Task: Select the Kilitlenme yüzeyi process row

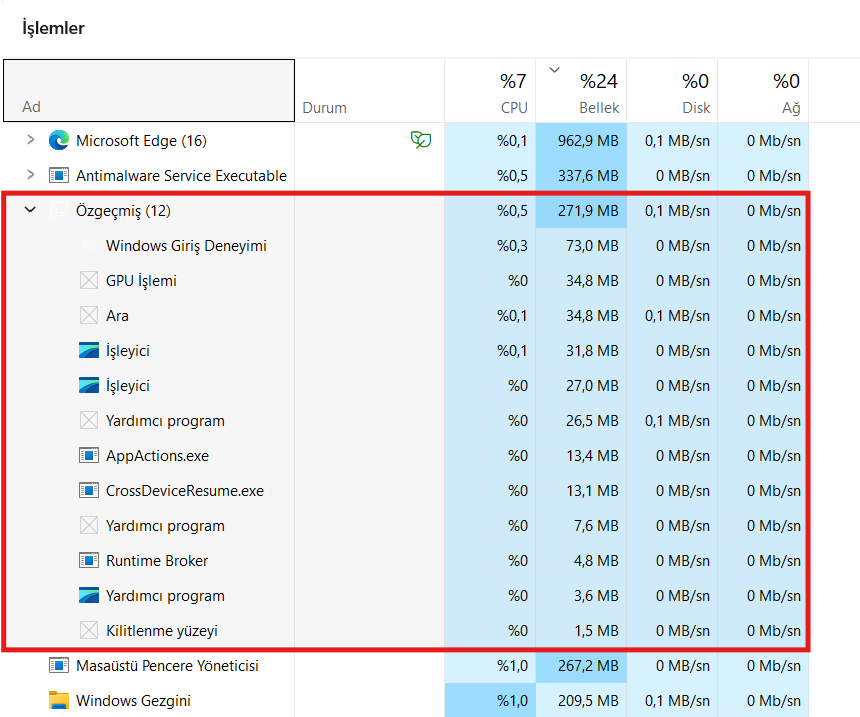Action: click(x=405, y=630)
